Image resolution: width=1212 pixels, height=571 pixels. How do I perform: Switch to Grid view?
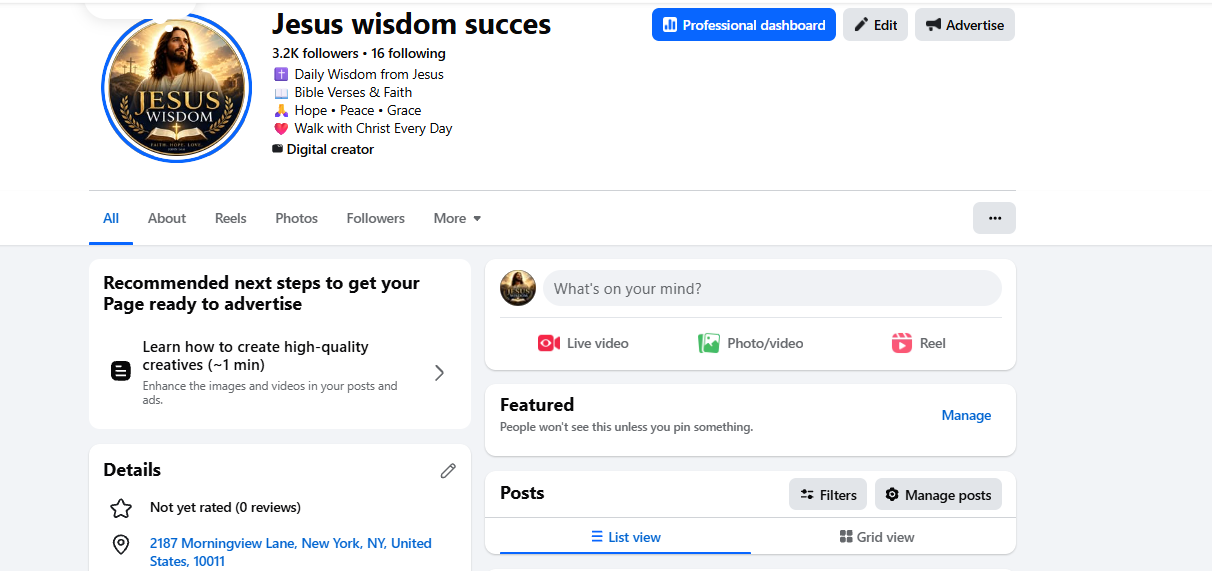(877, 537)
